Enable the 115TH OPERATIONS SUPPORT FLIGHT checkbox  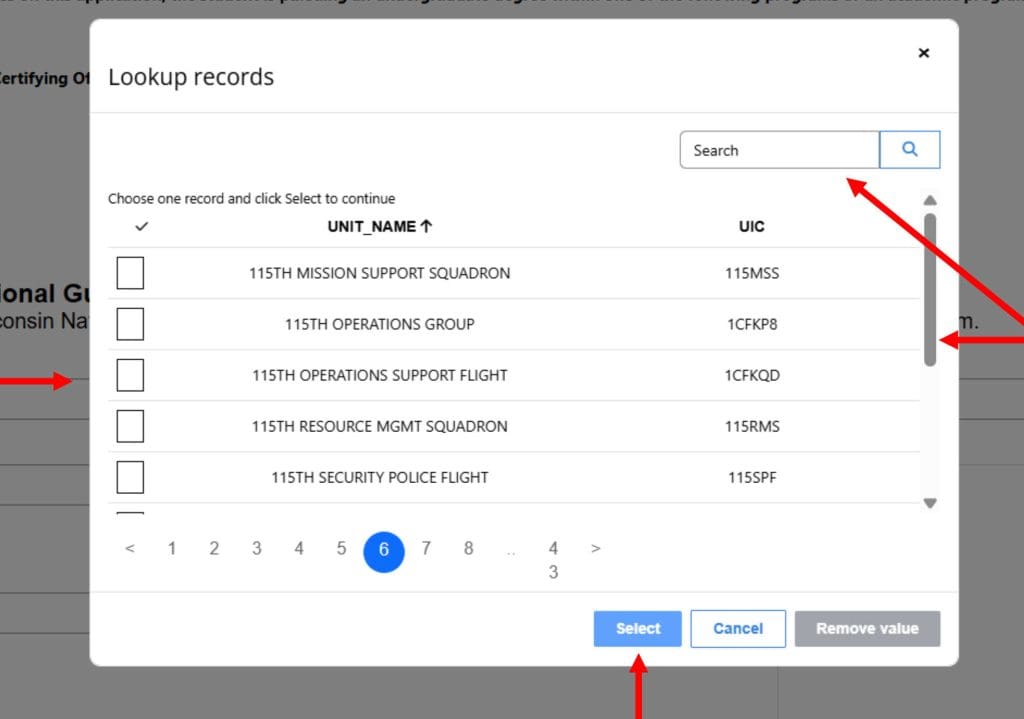[x=130, y=374]
